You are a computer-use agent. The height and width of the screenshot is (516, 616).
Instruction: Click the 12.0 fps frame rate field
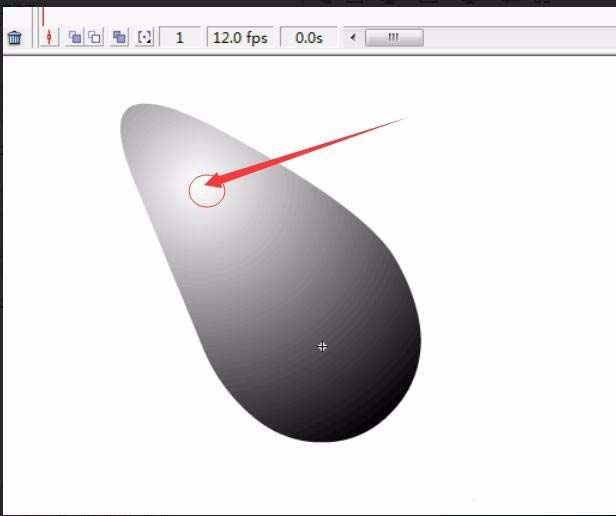click(240, 38)
